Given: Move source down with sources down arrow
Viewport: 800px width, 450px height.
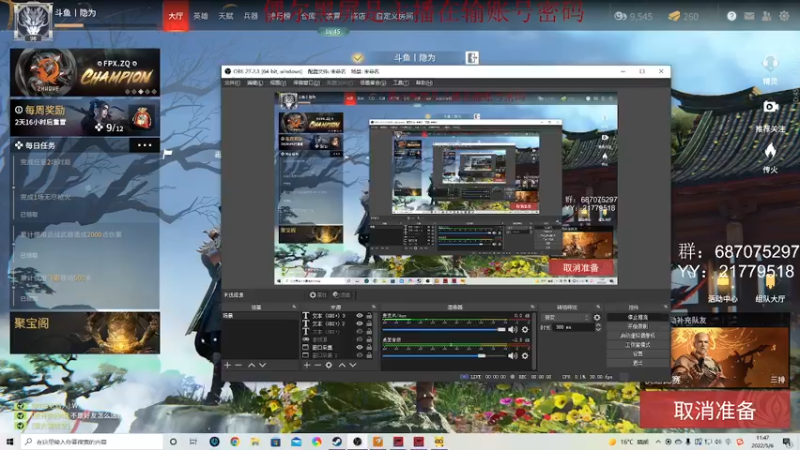Looking at the screenshot, I should point(353,365).
